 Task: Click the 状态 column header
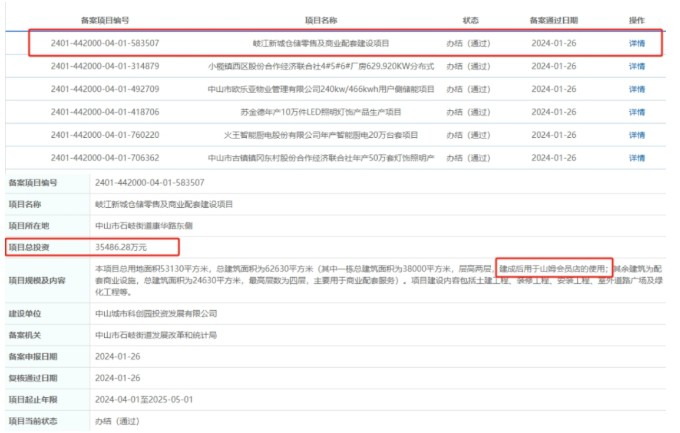tap(471, 20)
